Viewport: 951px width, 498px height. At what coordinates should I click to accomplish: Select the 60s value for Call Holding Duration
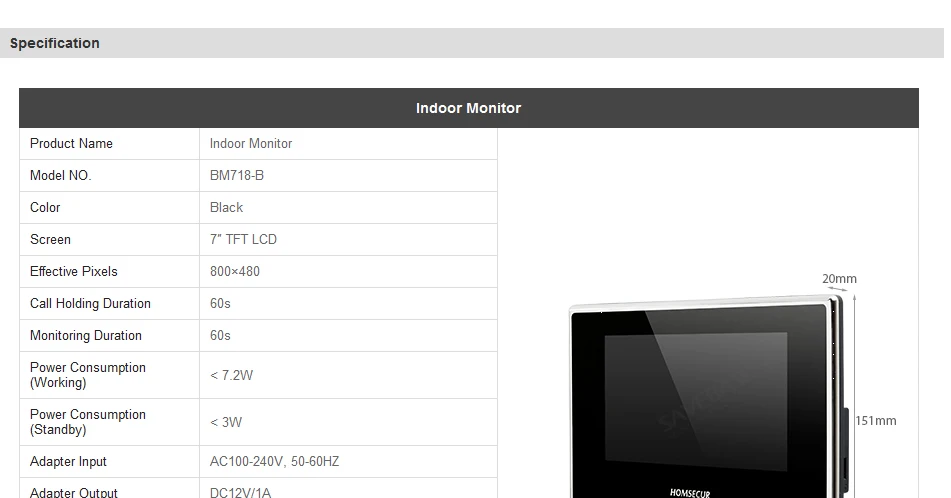point(220,304)
